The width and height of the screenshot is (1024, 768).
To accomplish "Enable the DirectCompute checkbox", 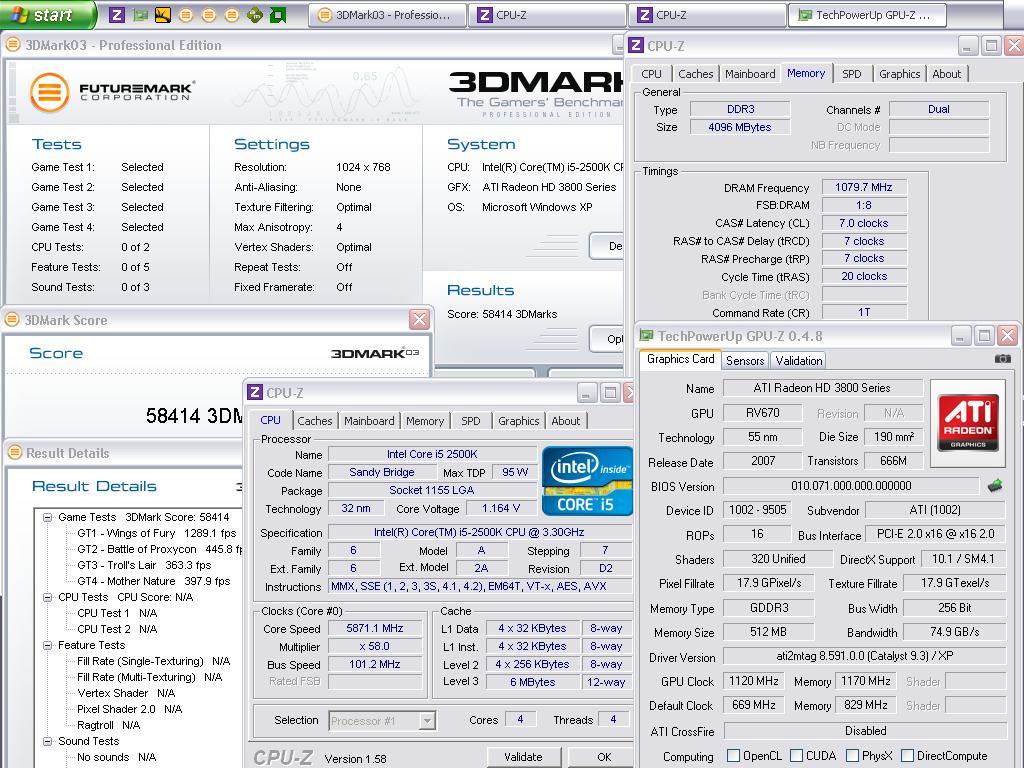I will [x=907, y=756].
